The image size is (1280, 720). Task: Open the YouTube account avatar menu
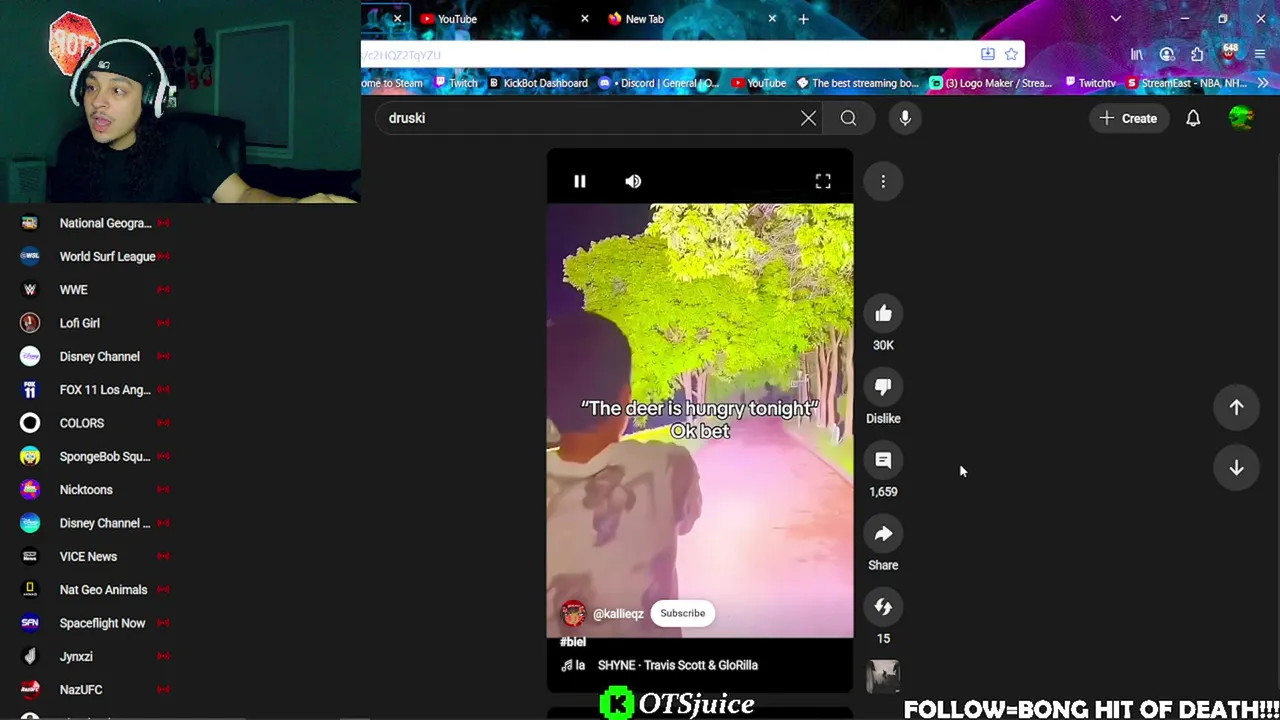1241,118
